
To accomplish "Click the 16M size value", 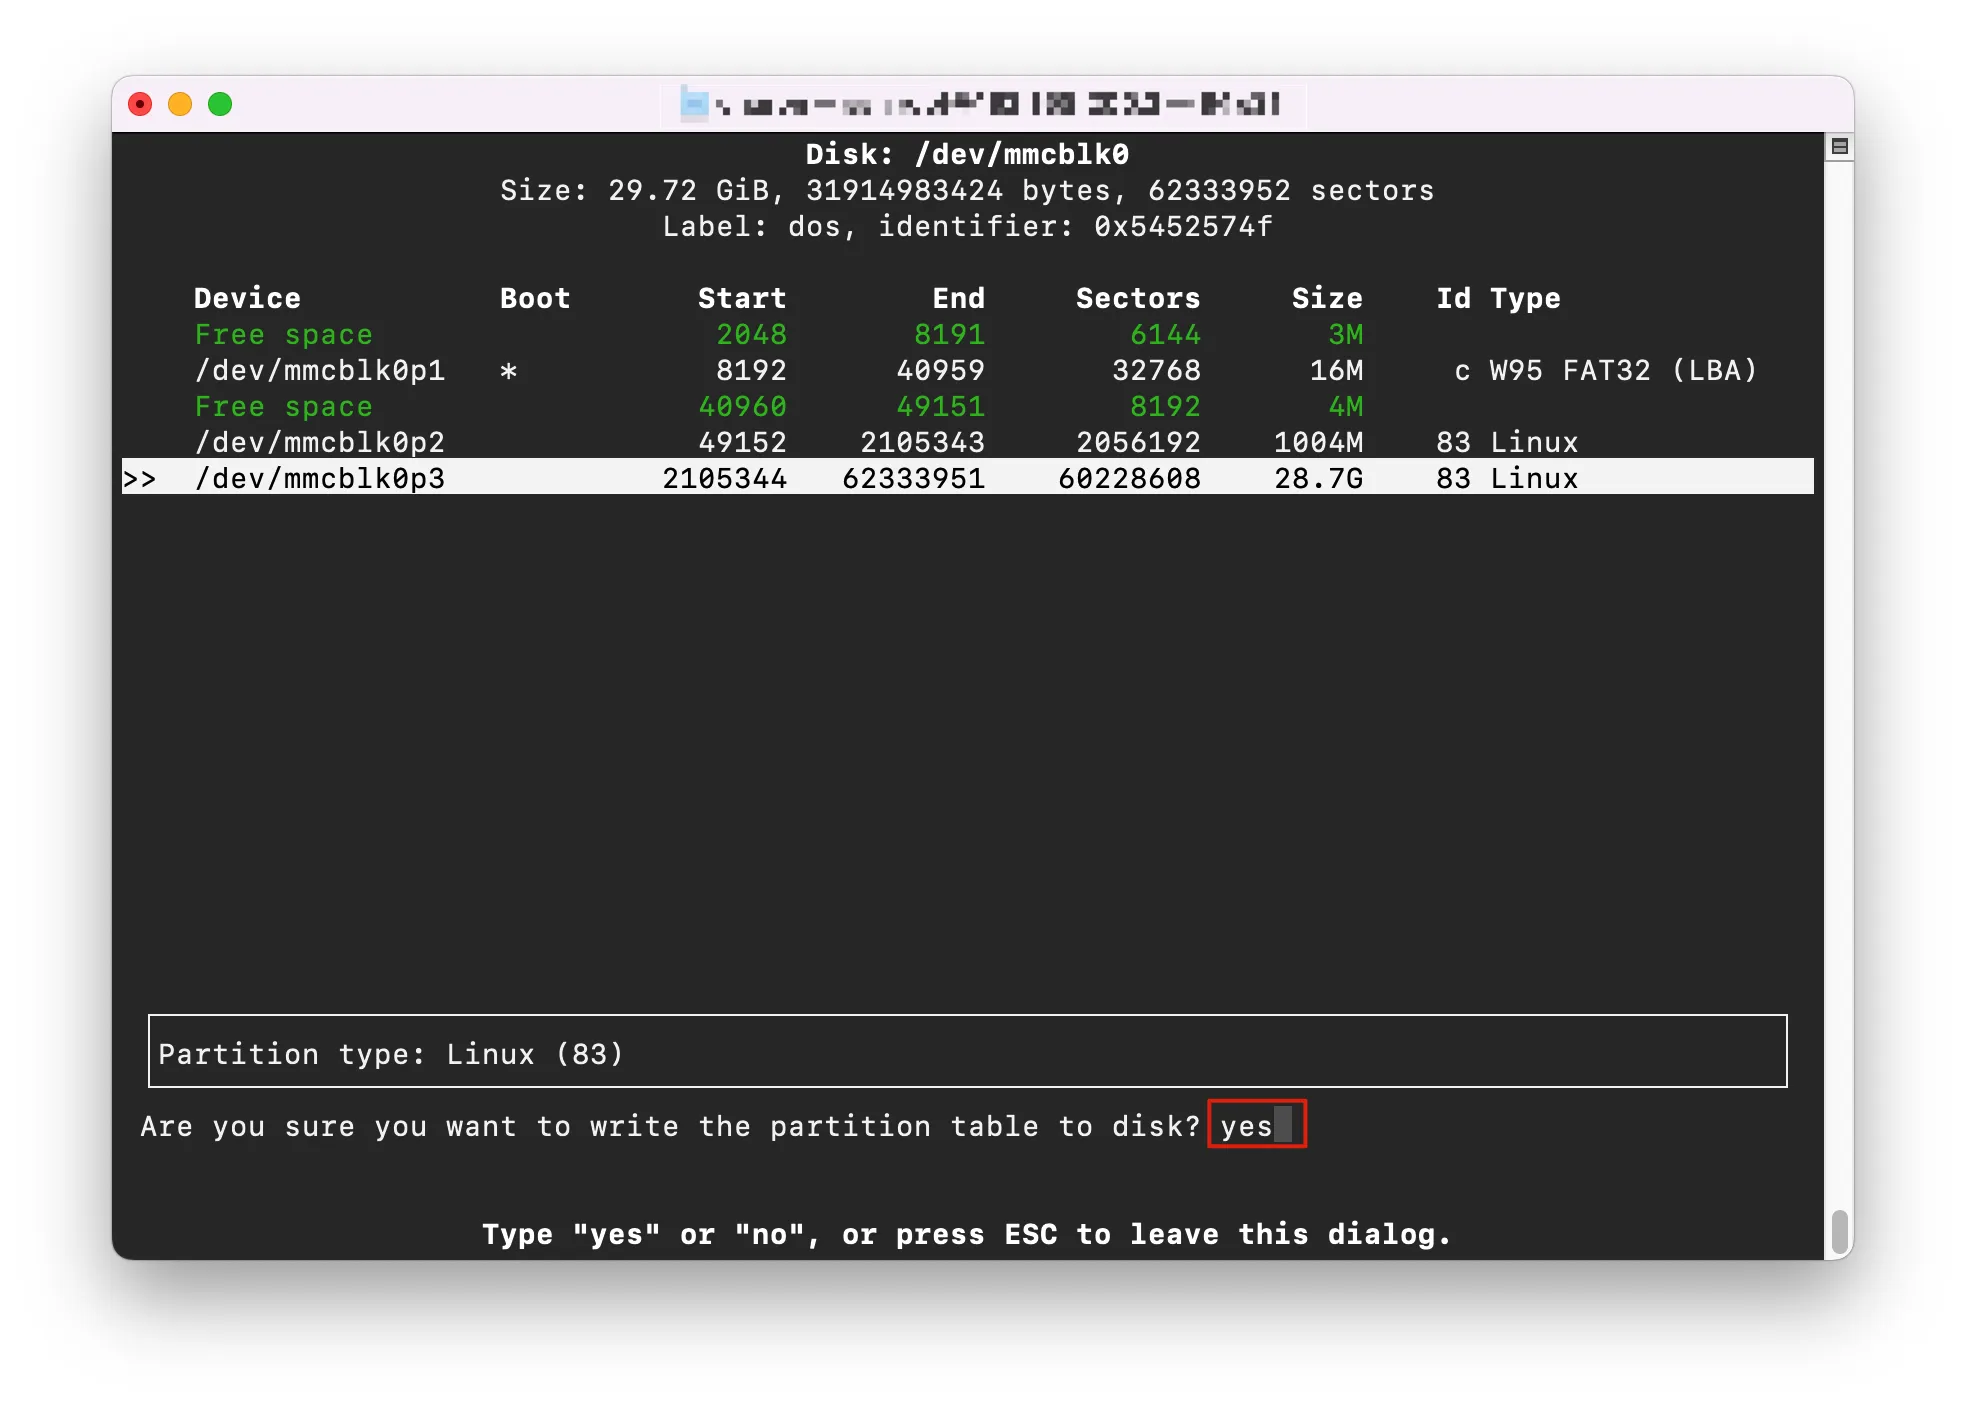I will coord(1336,371).
